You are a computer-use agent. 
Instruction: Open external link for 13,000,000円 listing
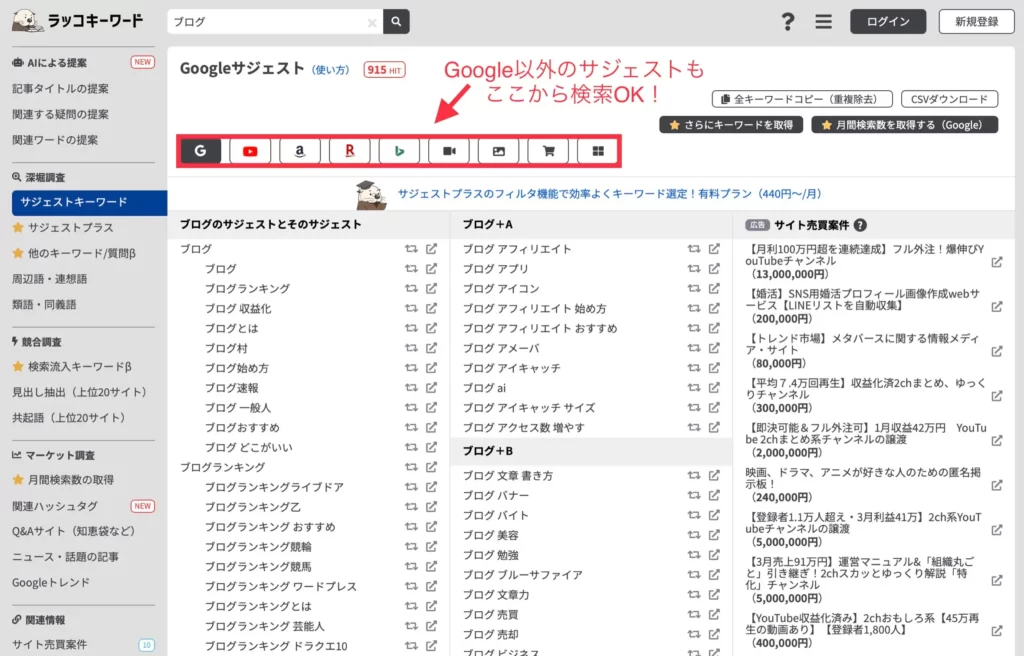(x=997, y=262)
